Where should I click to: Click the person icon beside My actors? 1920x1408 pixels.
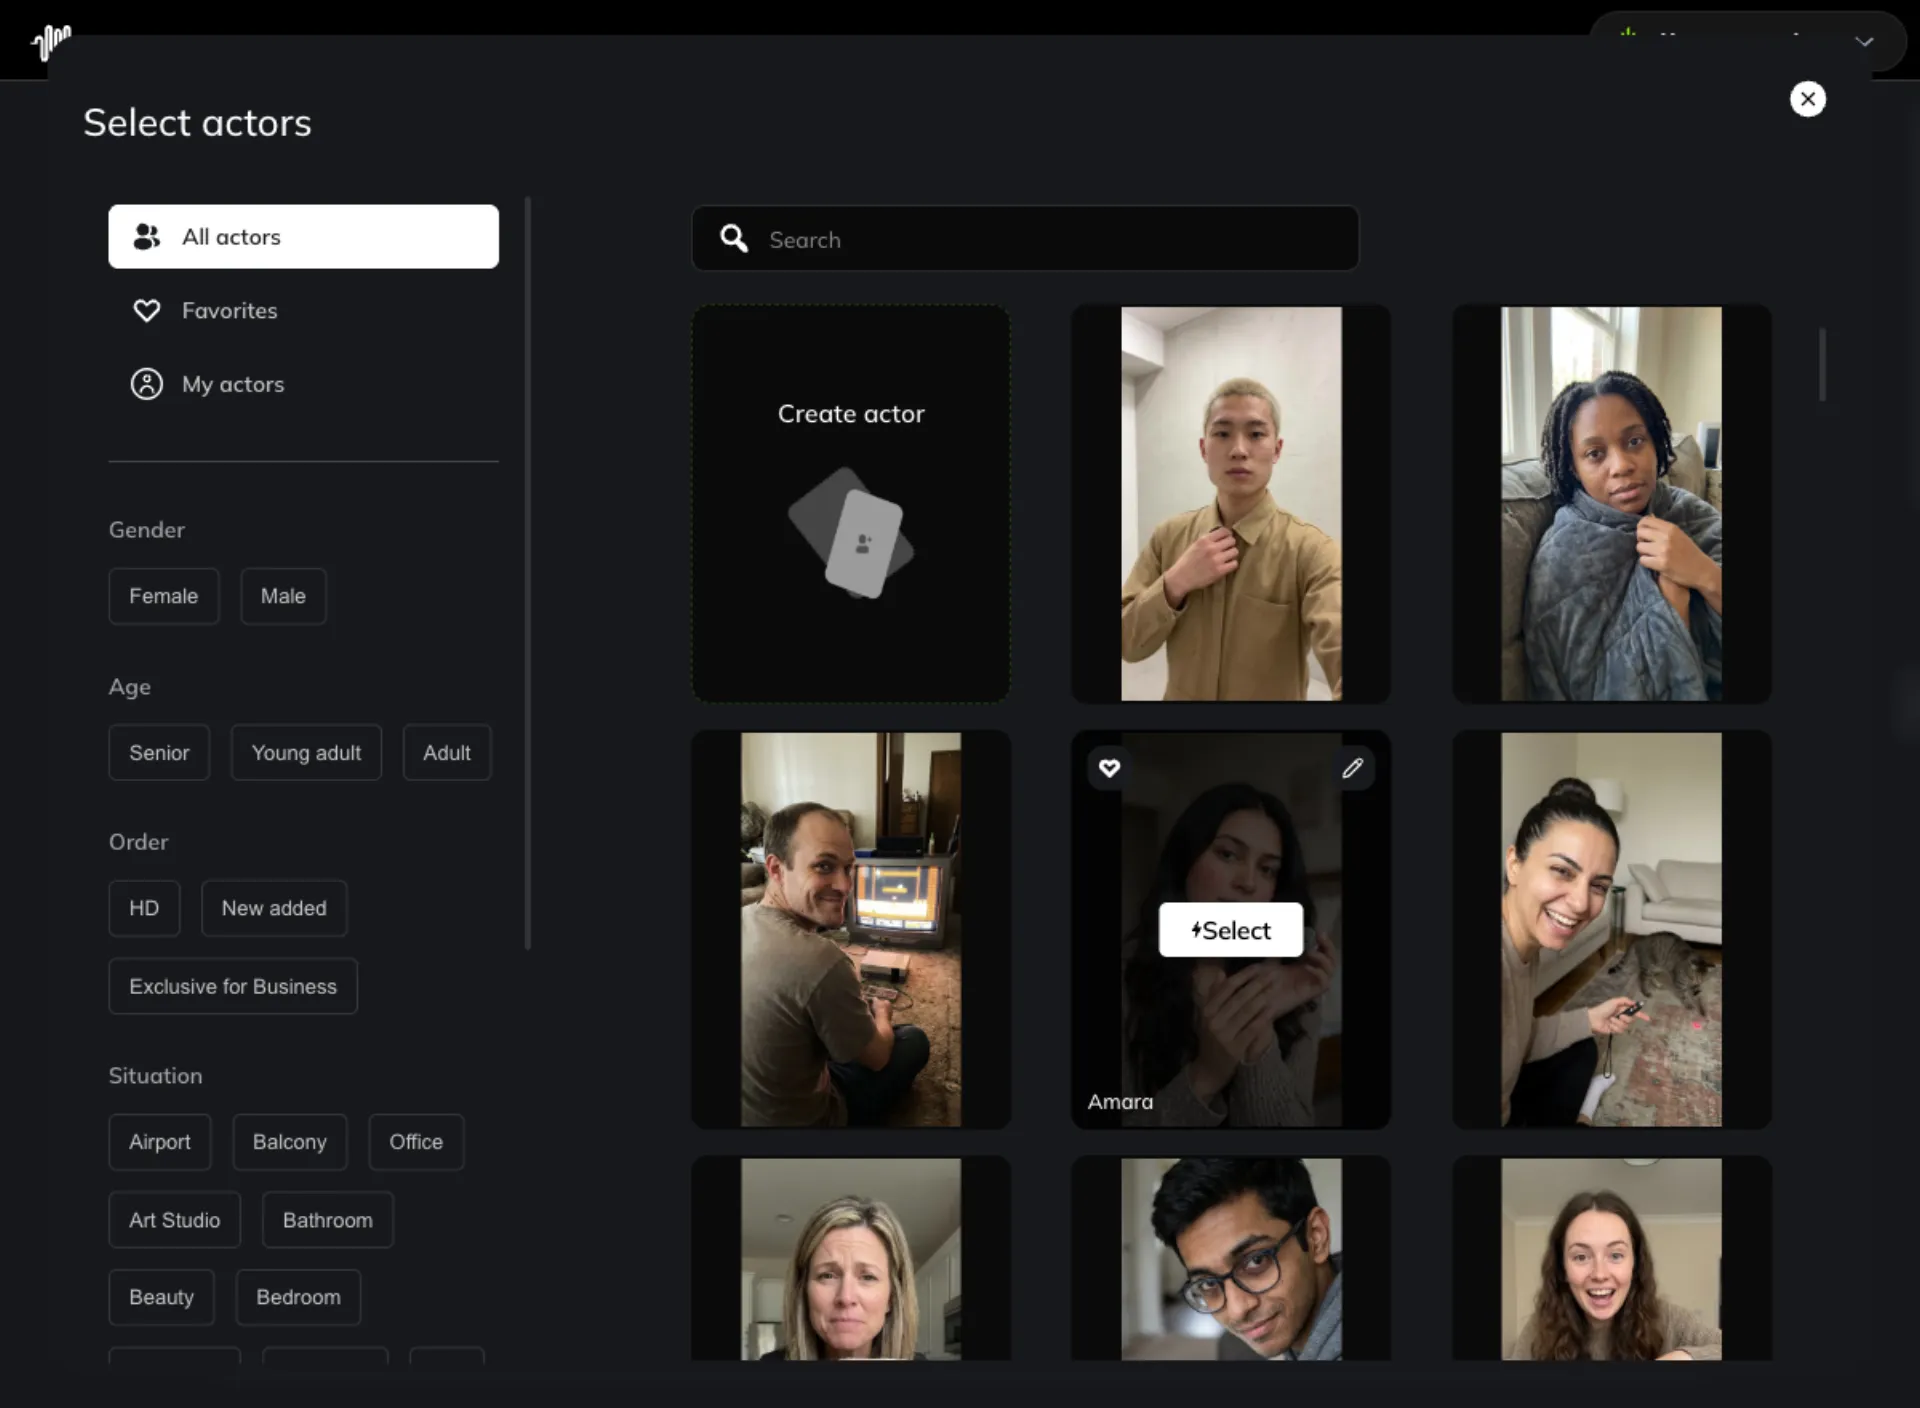pyautogui.click(x=147, y=384)
